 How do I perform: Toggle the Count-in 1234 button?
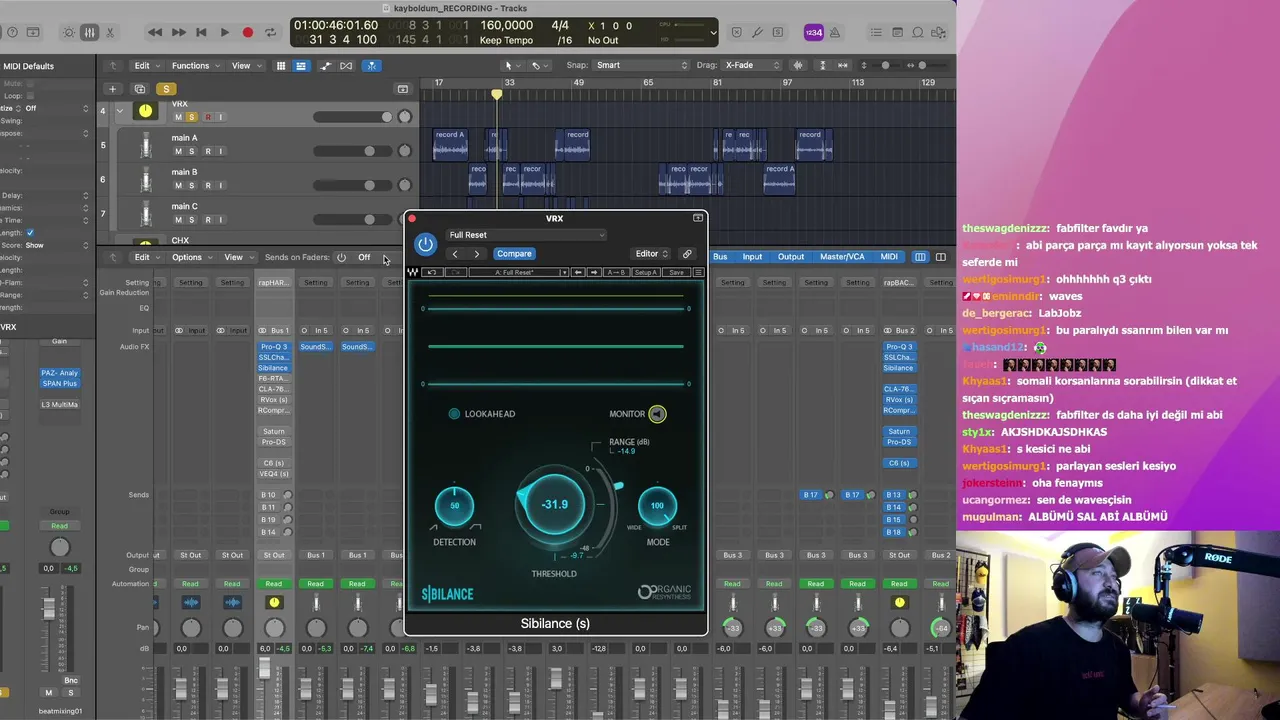[x=814, y=32]
